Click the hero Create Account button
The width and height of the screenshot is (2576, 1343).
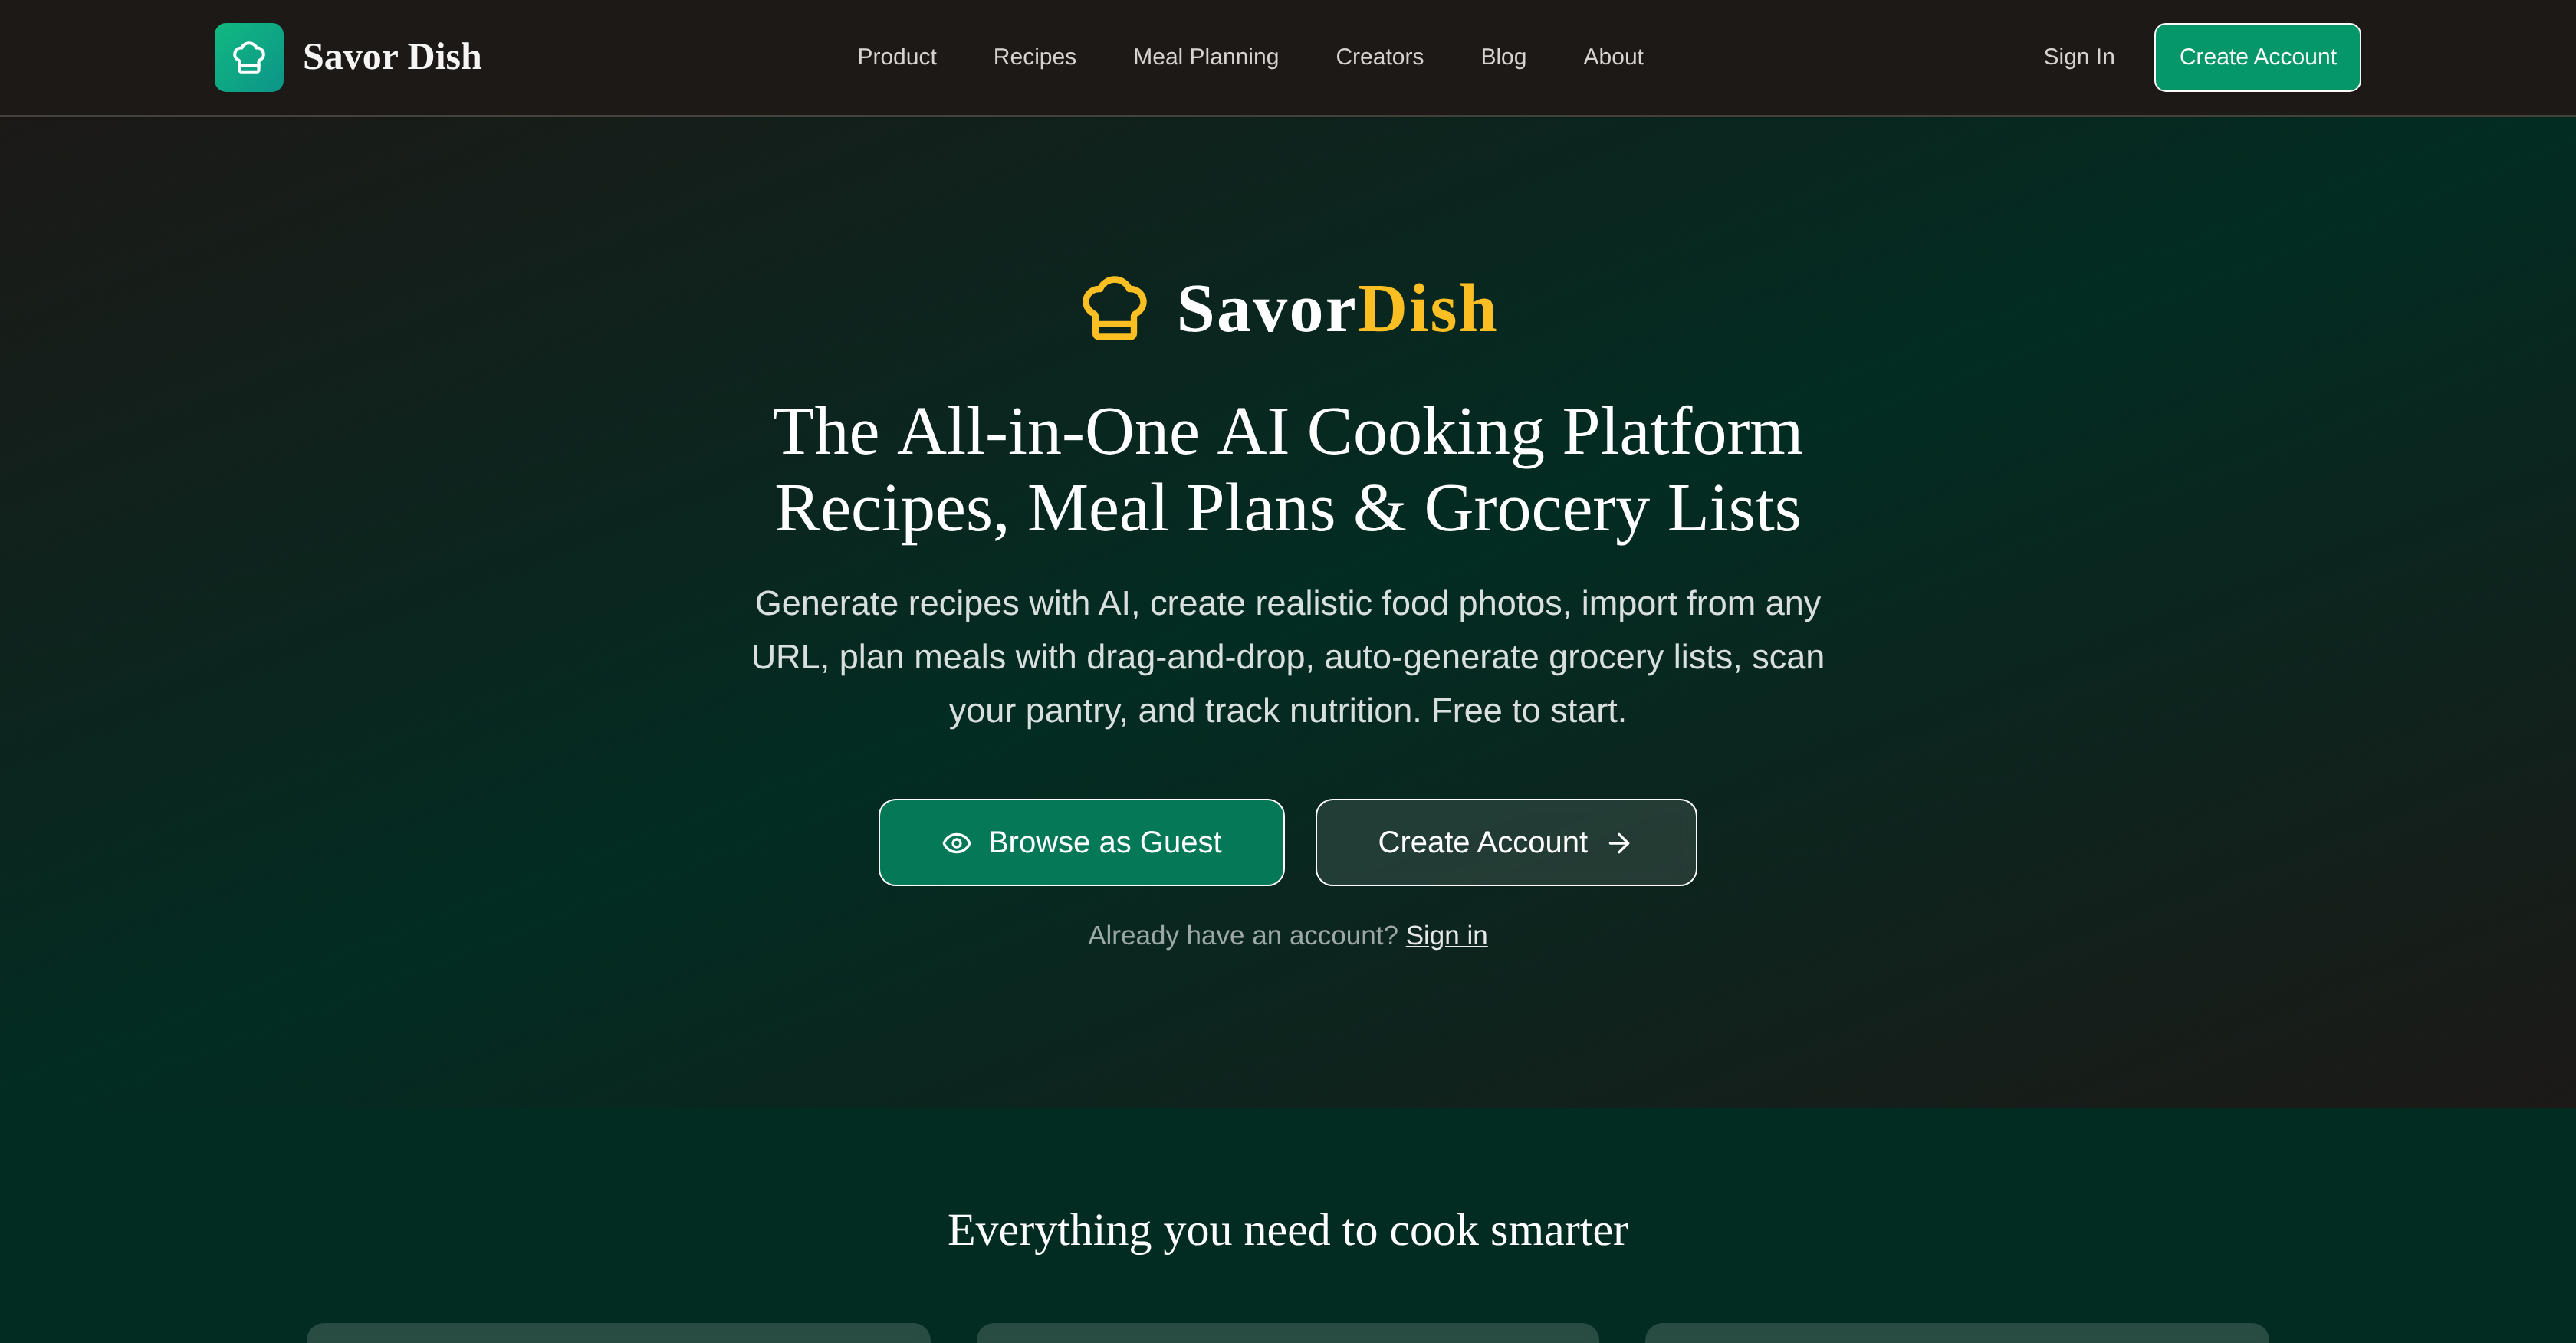pyautogui.click(x=1505, y=842)
